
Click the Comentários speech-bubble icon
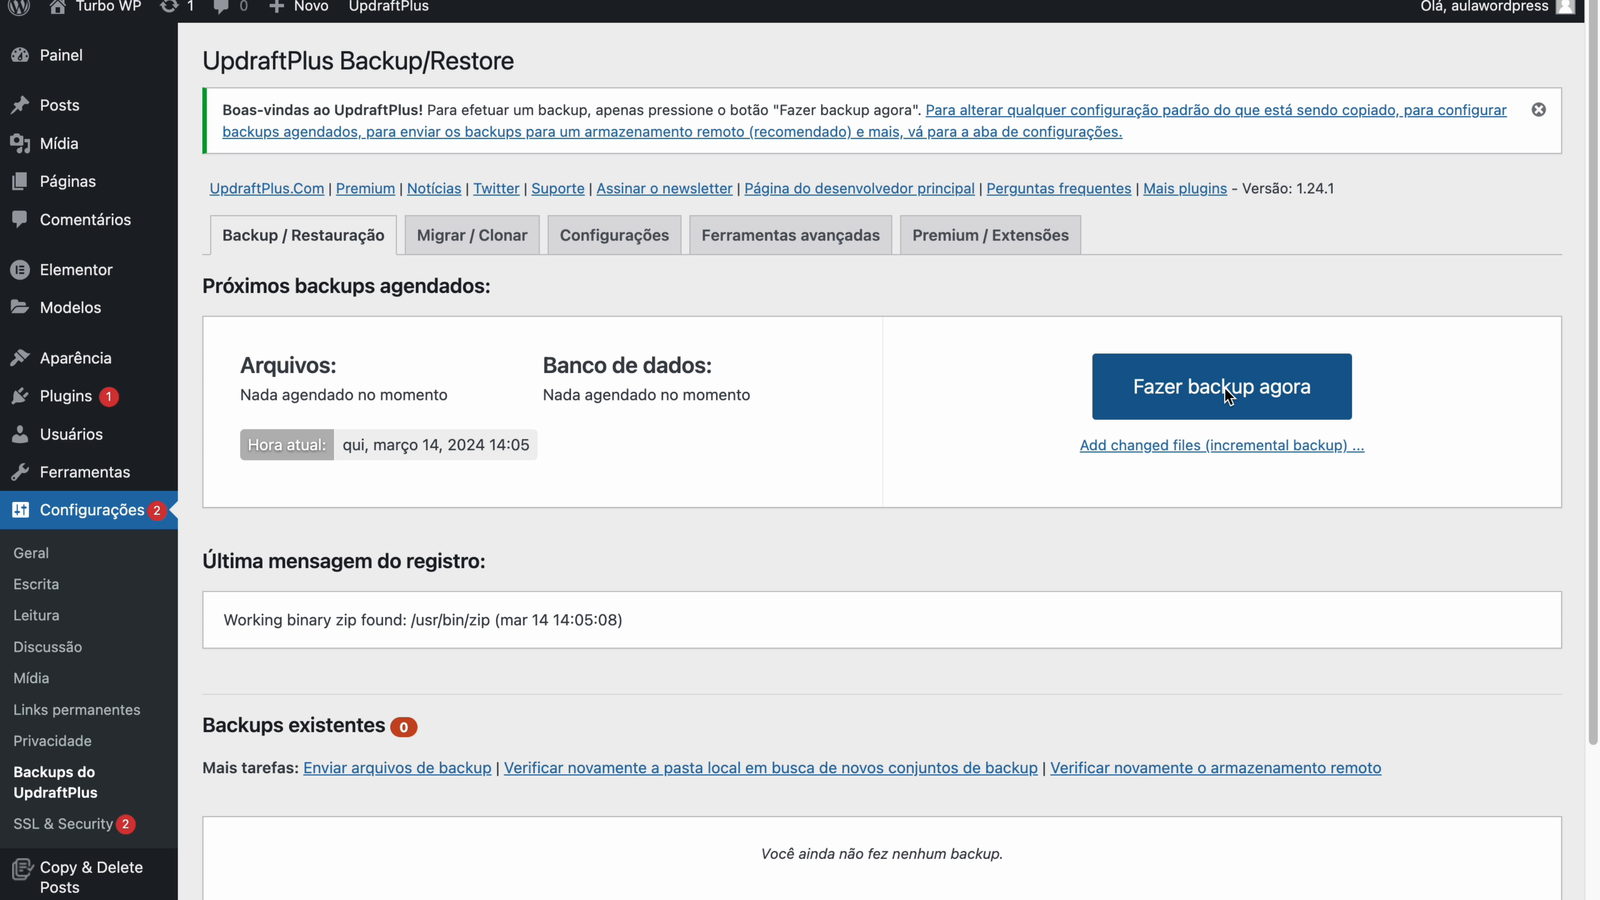coord(20,219)
